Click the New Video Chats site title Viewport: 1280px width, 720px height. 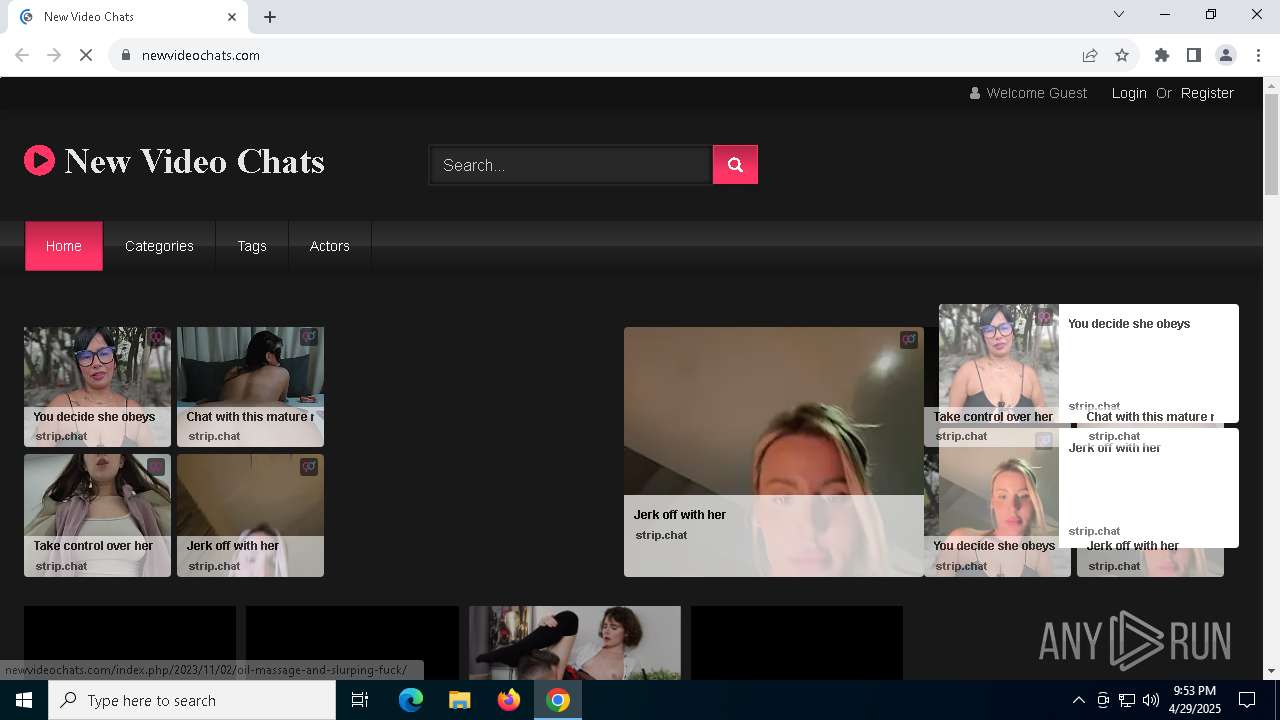195,161
